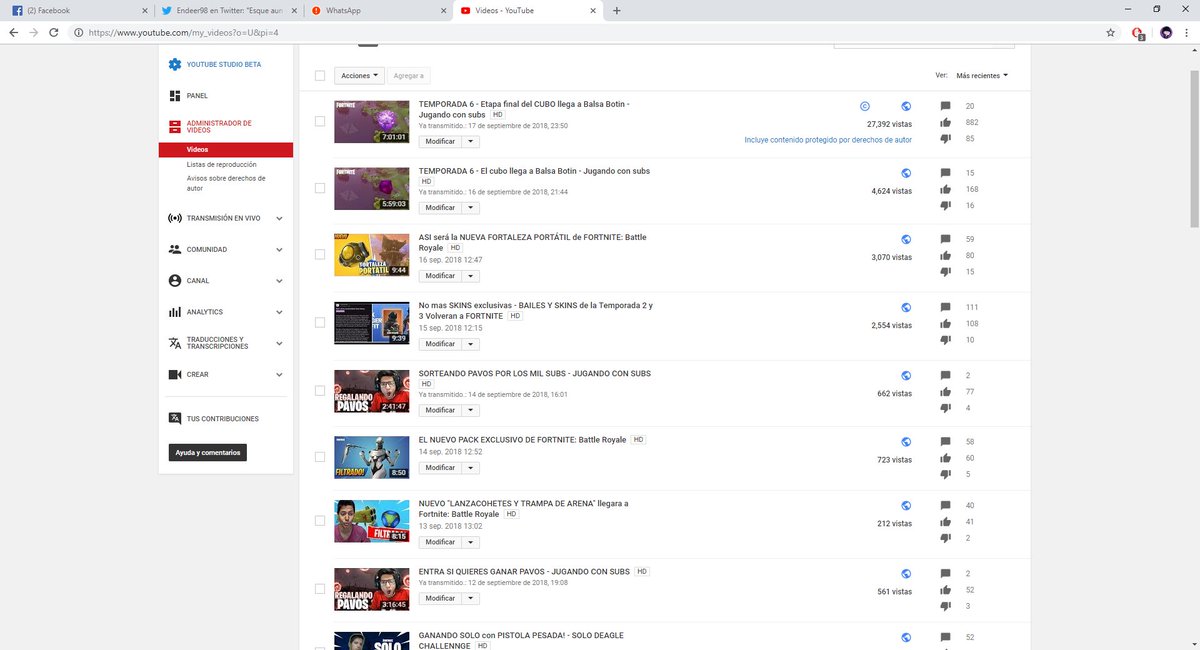Image resolution: width=1200 pixels, height=650 pixels.
Task: Click comments icon for No mas SKINS exclusivas video
Action: coord(946,307)
